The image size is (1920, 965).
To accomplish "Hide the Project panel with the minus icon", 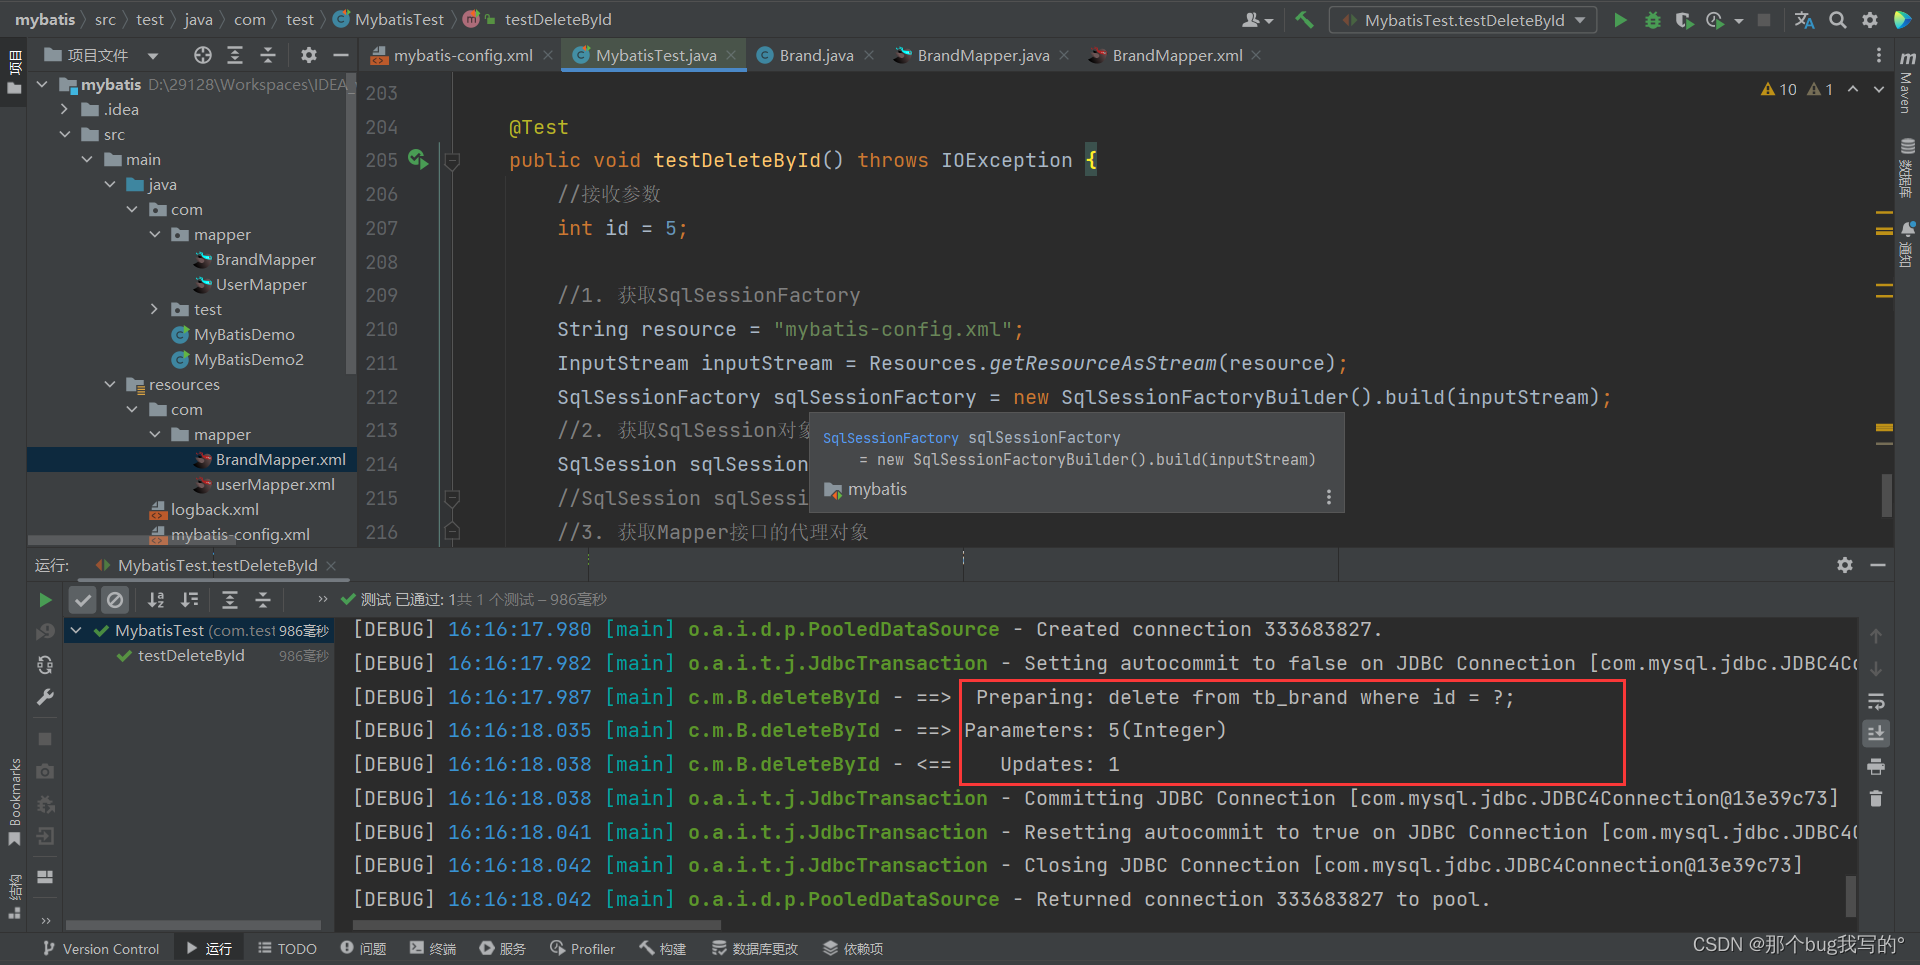I will click(x=341, y=55).
